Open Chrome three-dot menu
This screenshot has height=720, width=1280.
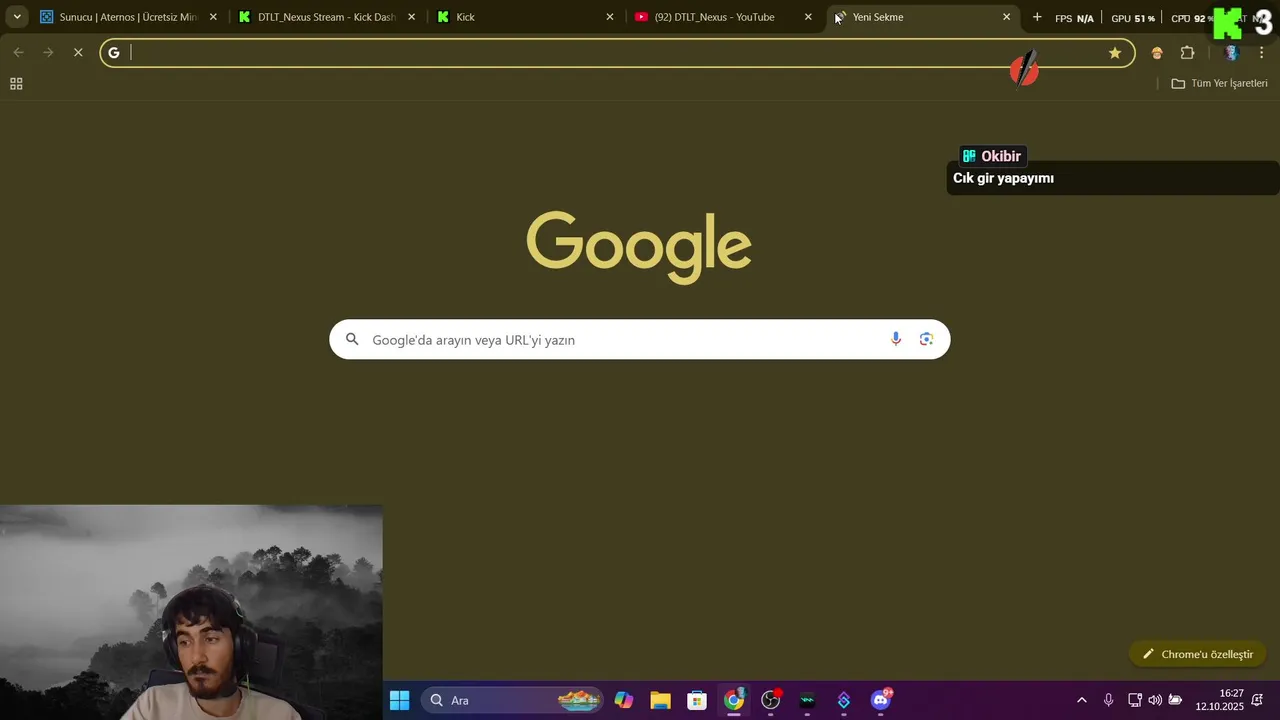1262,53
